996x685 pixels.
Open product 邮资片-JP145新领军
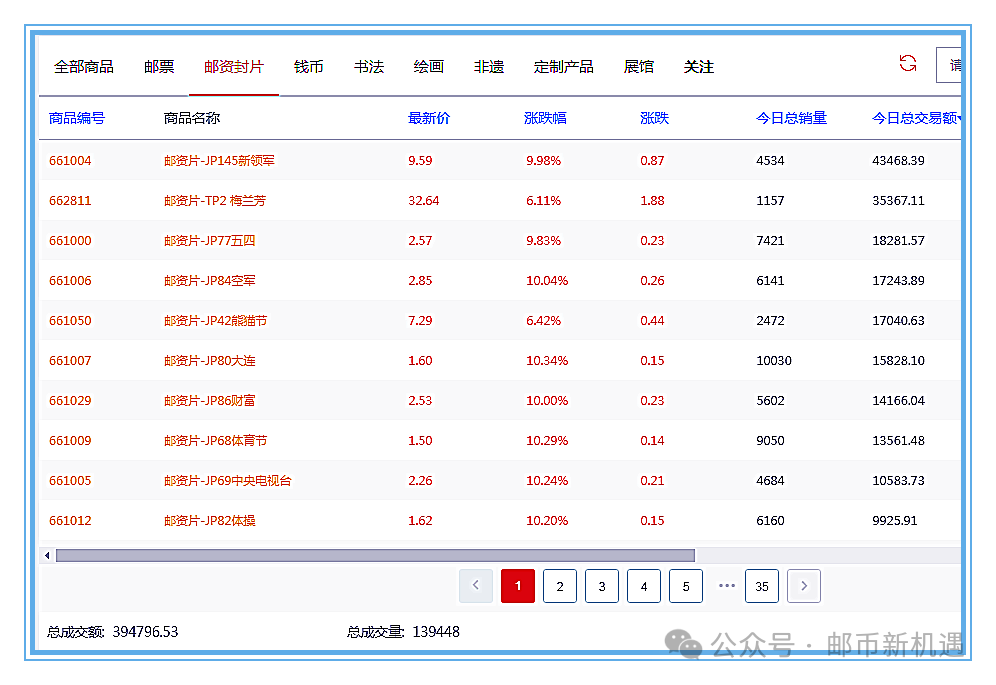tap(219, 161)
